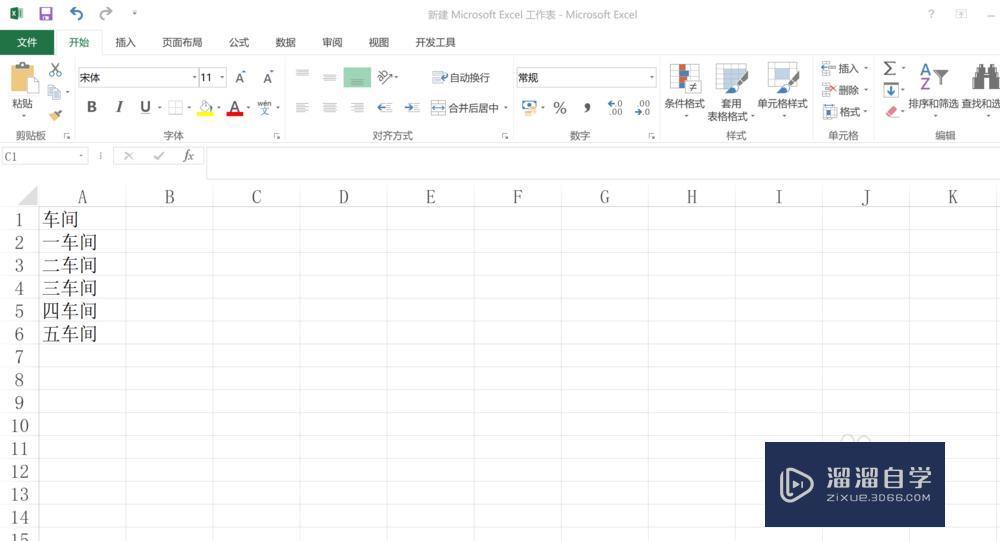The width and height of the screenshot is (1000, 541).
Task: Open 条件格式 conditional formatting
Action: click(x=684, y=89)
